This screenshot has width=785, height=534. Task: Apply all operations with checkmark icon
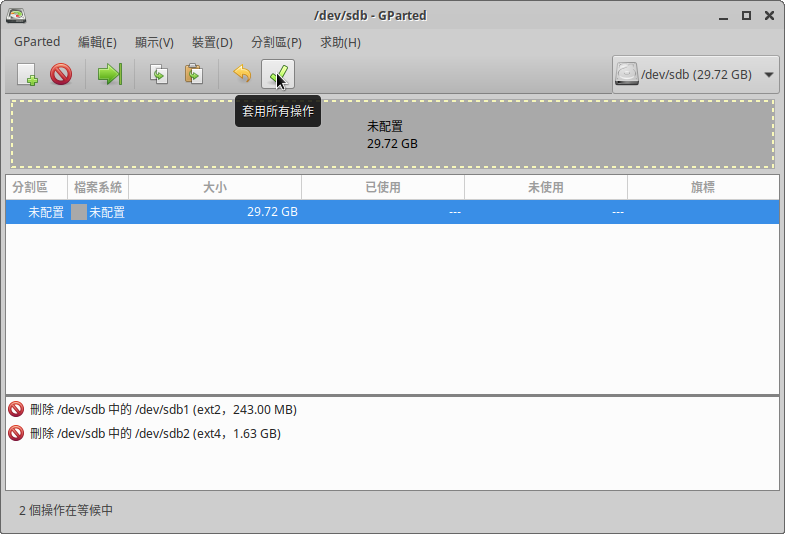click(x=278, y=74)
